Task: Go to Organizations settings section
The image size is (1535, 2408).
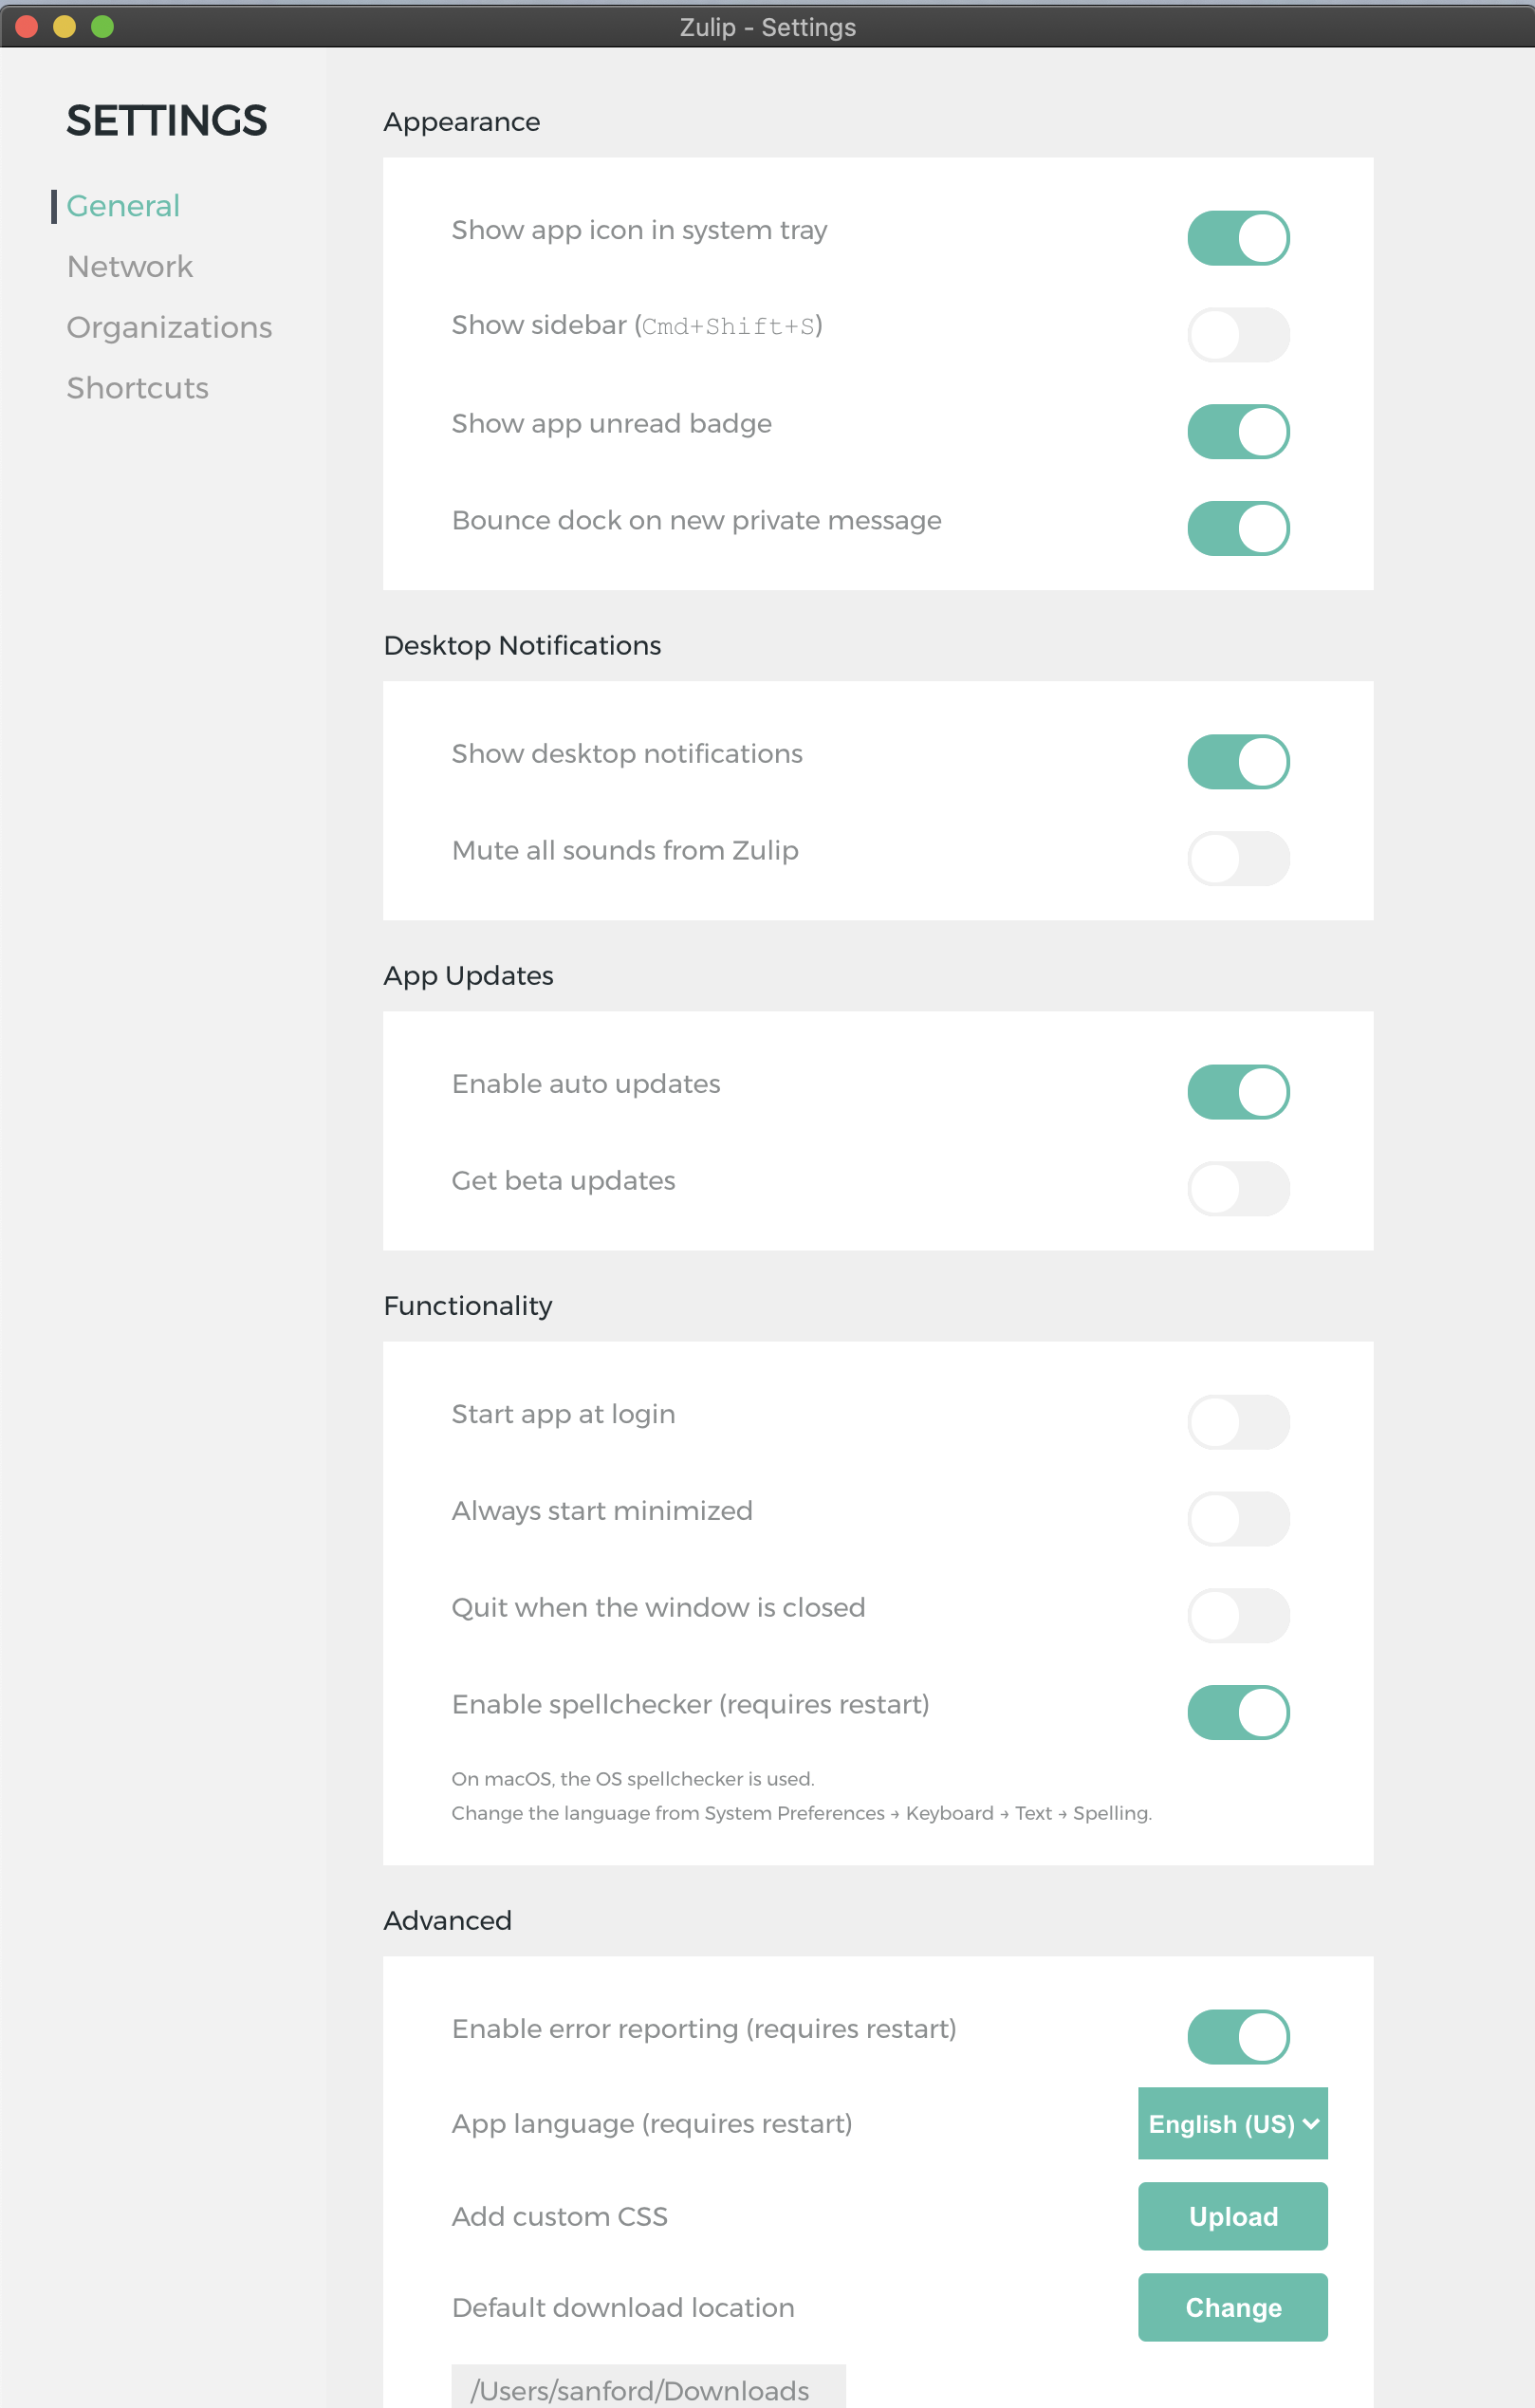Action: (169, 328)
